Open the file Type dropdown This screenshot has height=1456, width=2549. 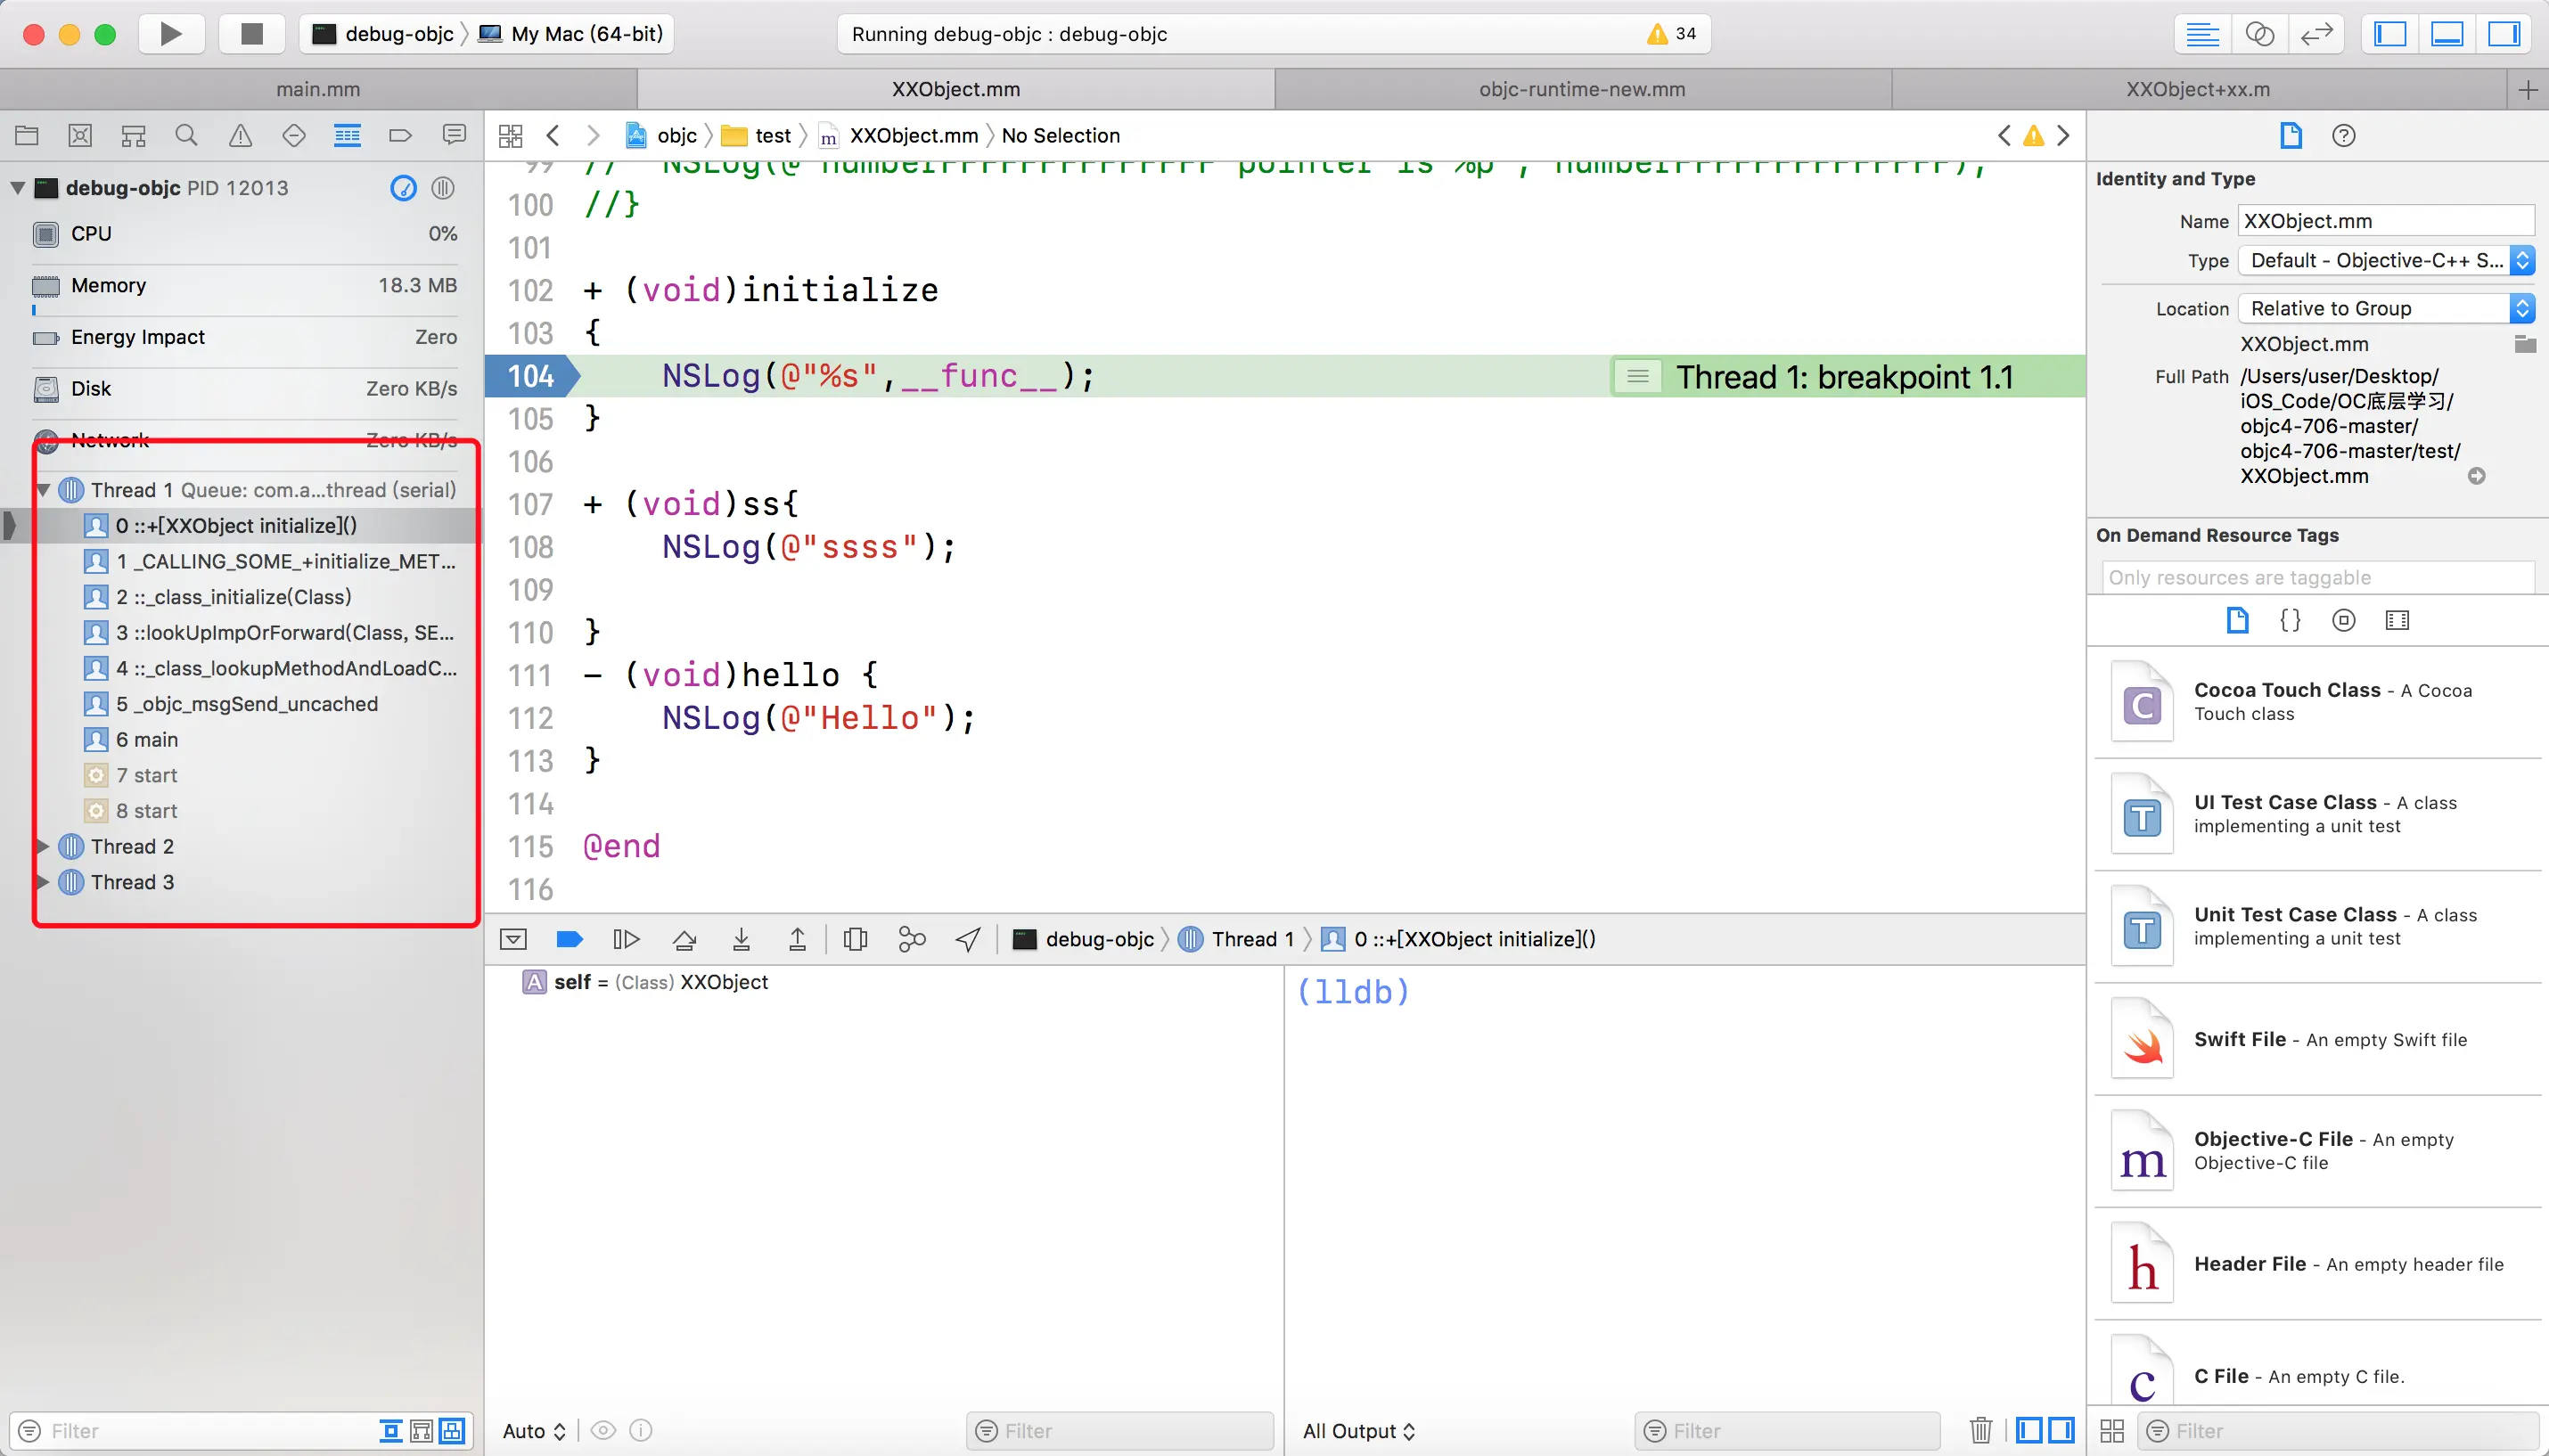pyautogui.click(x=2385, y=261)
